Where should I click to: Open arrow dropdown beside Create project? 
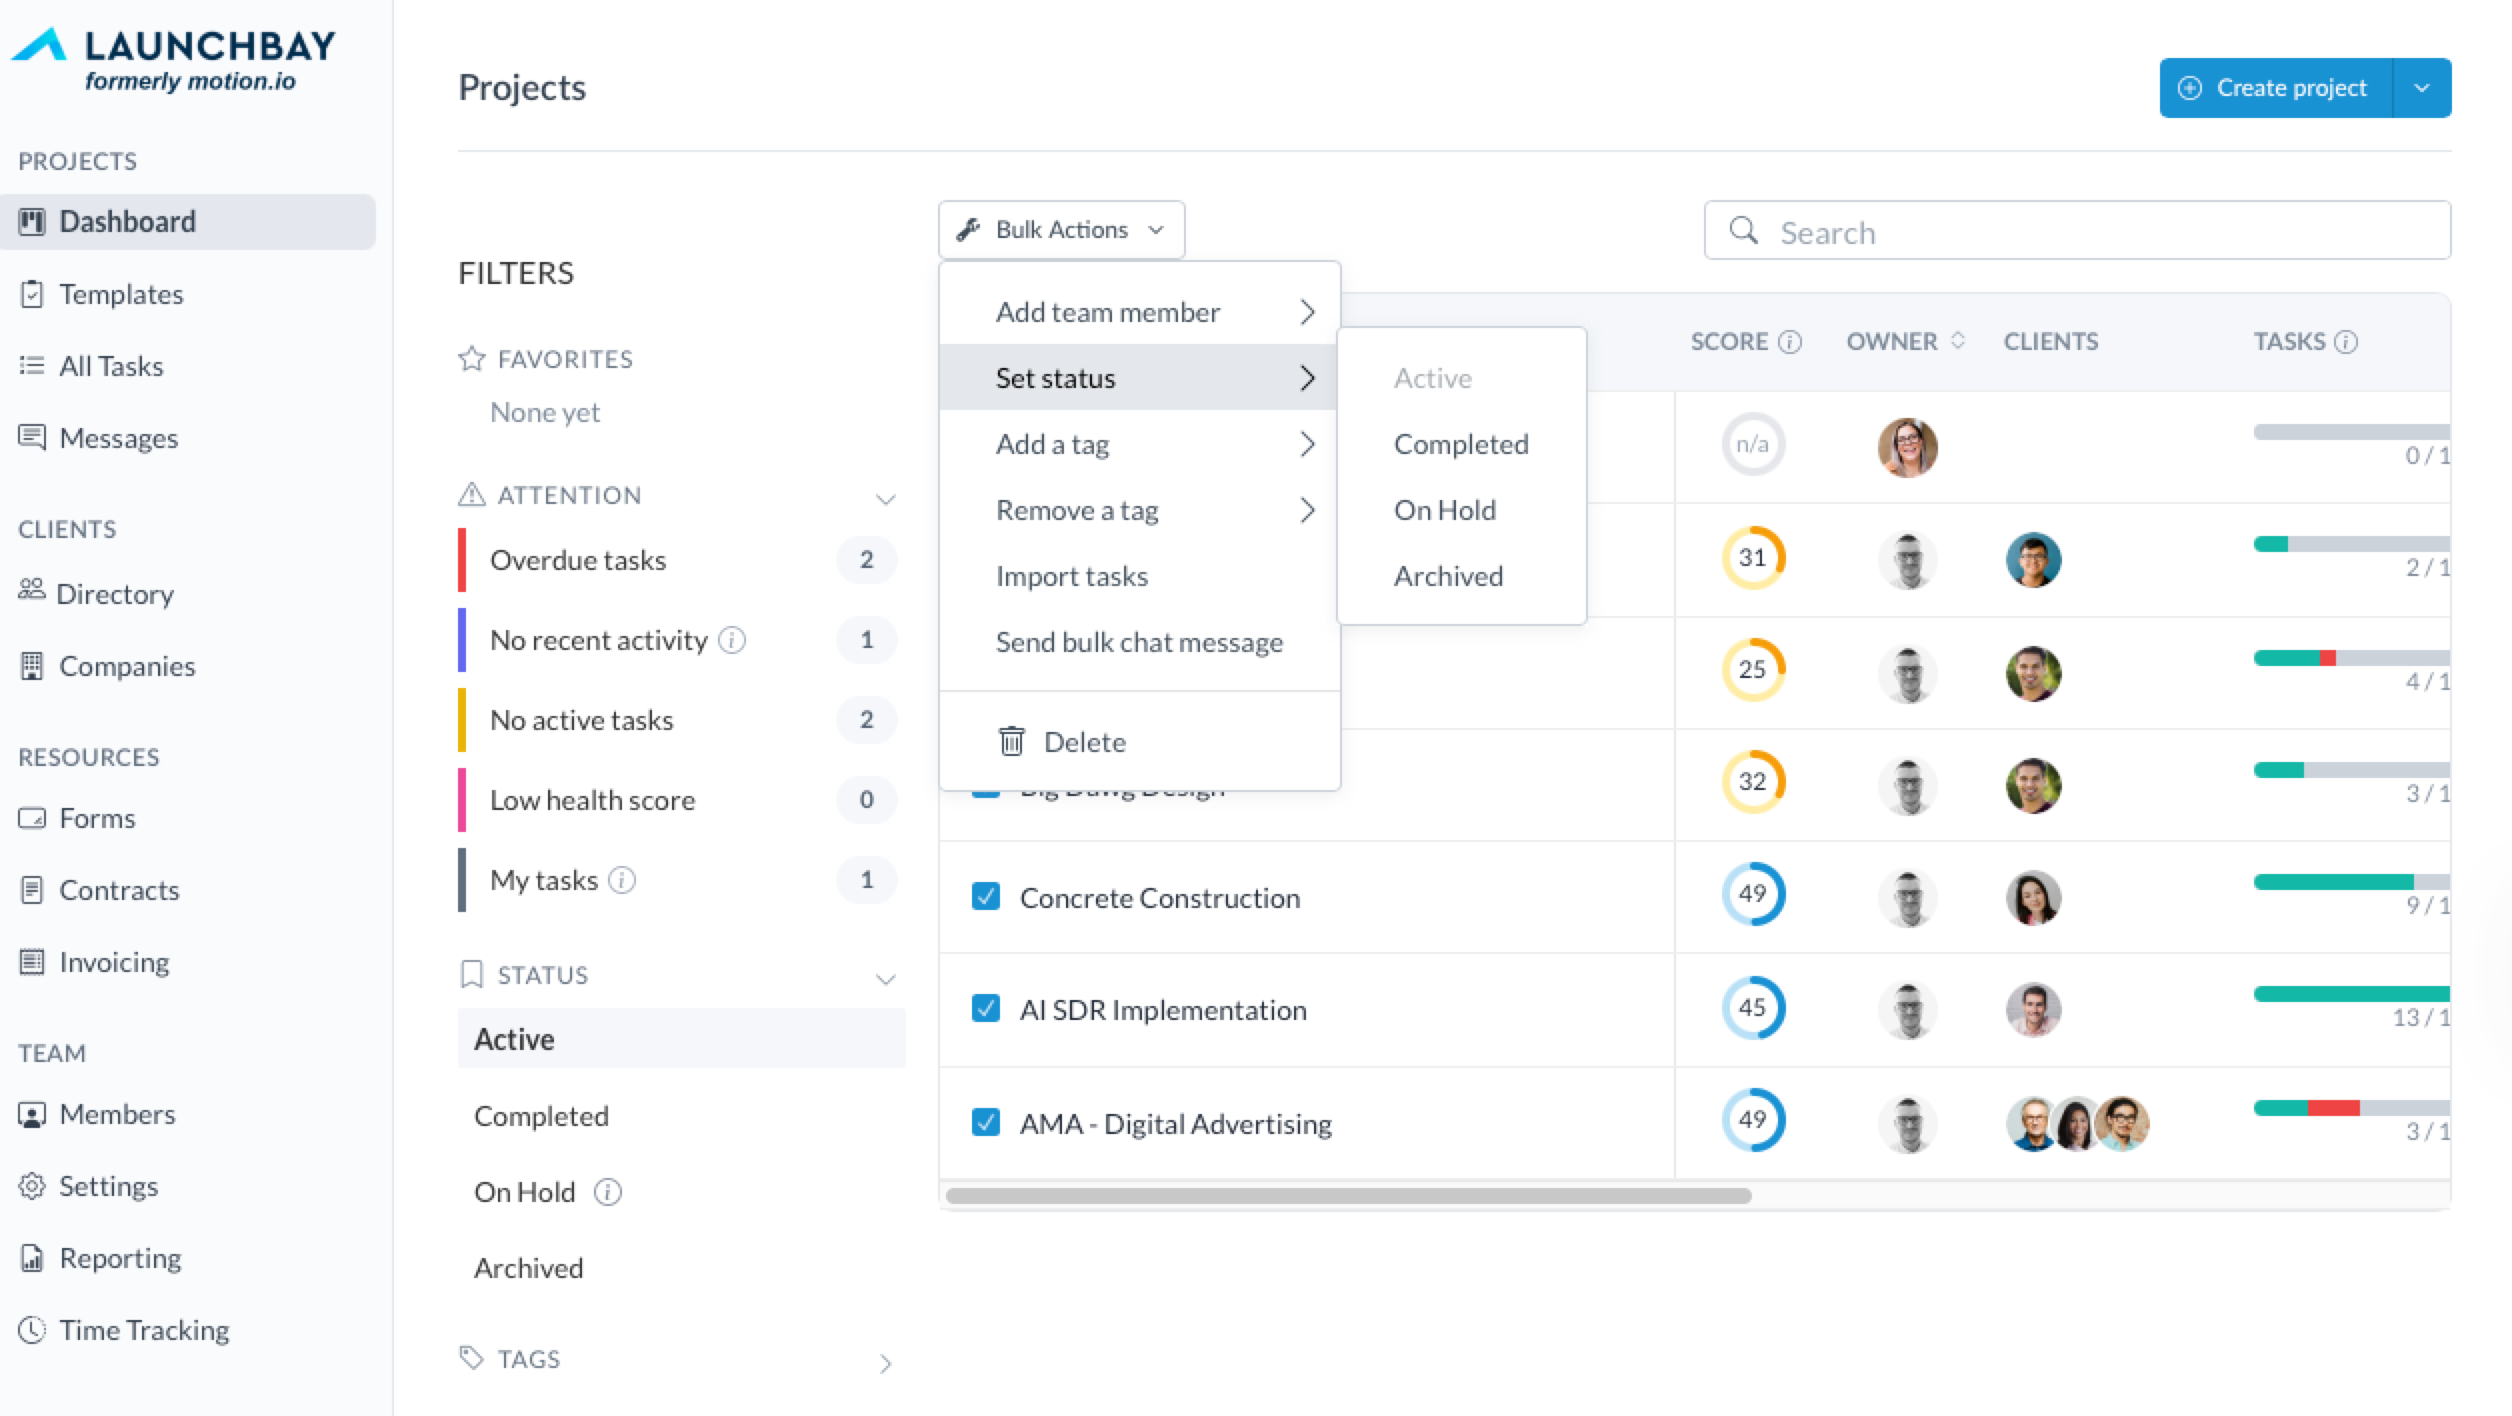coord(2421,88)
